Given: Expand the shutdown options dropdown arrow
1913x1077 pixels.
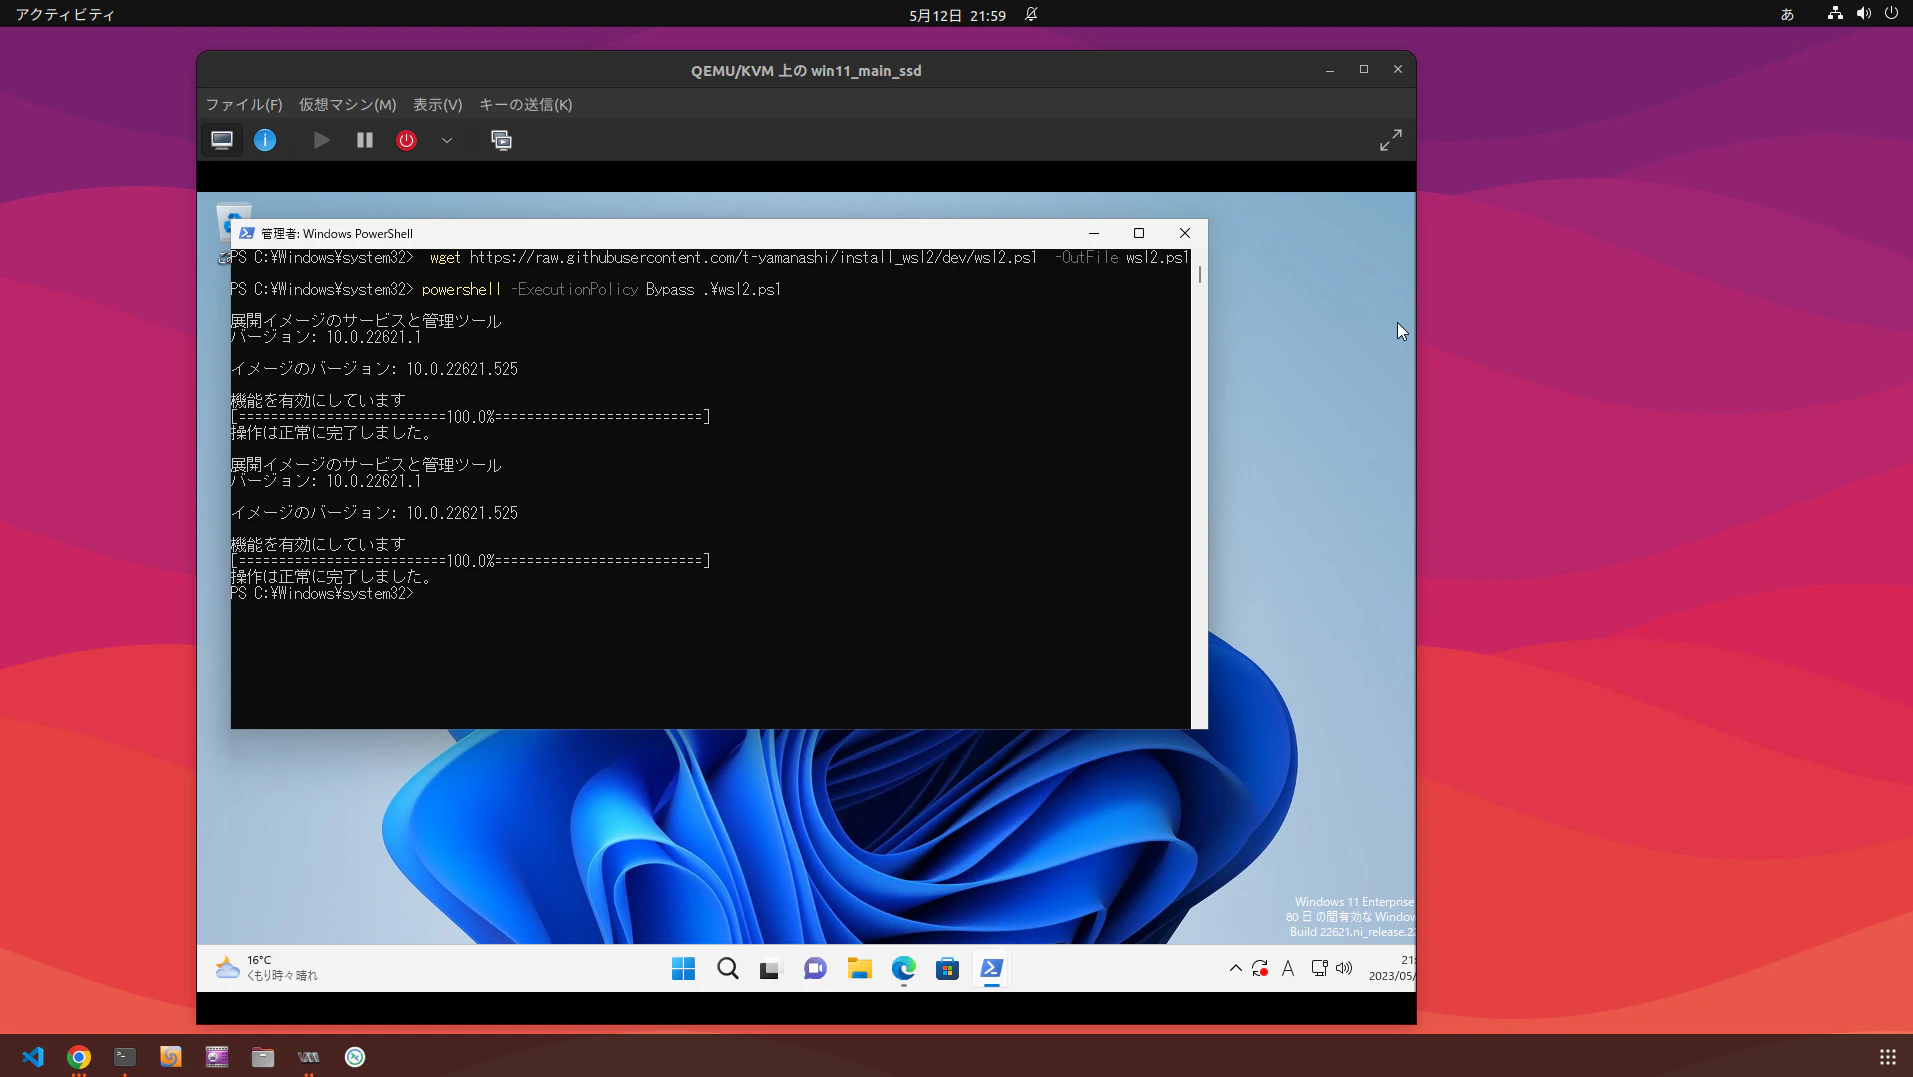Looking at the screenshot, I should (x=447, y=140).
